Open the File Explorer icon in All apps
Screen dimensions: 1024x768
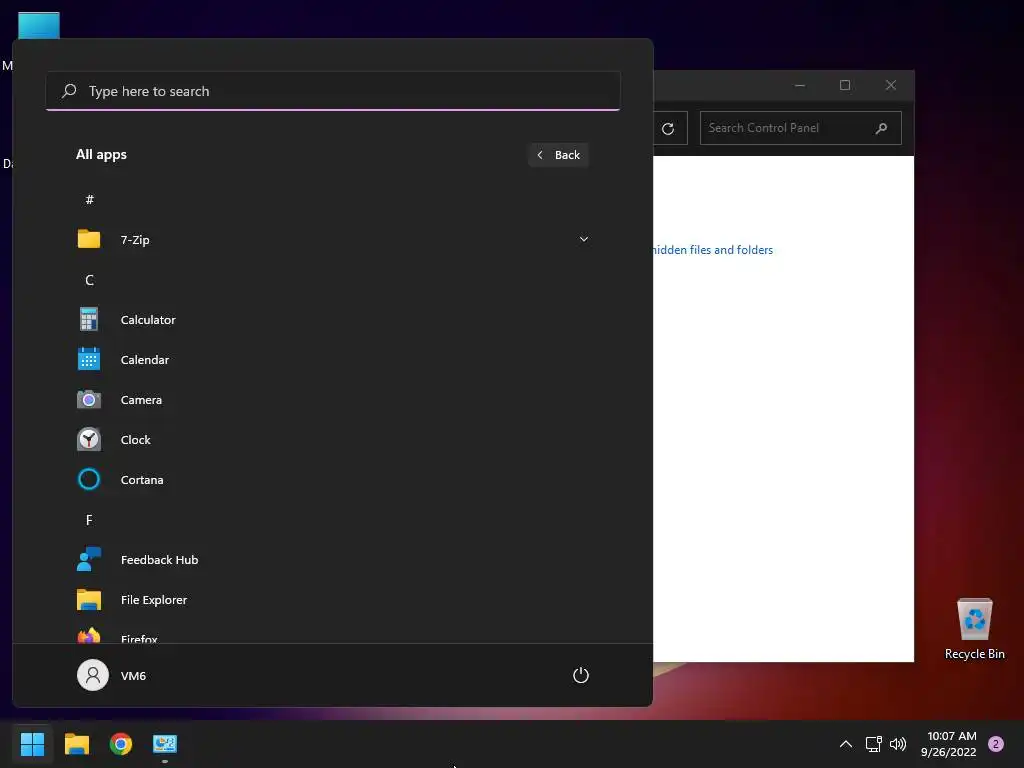pyautogui.click(x=89, y=600)
